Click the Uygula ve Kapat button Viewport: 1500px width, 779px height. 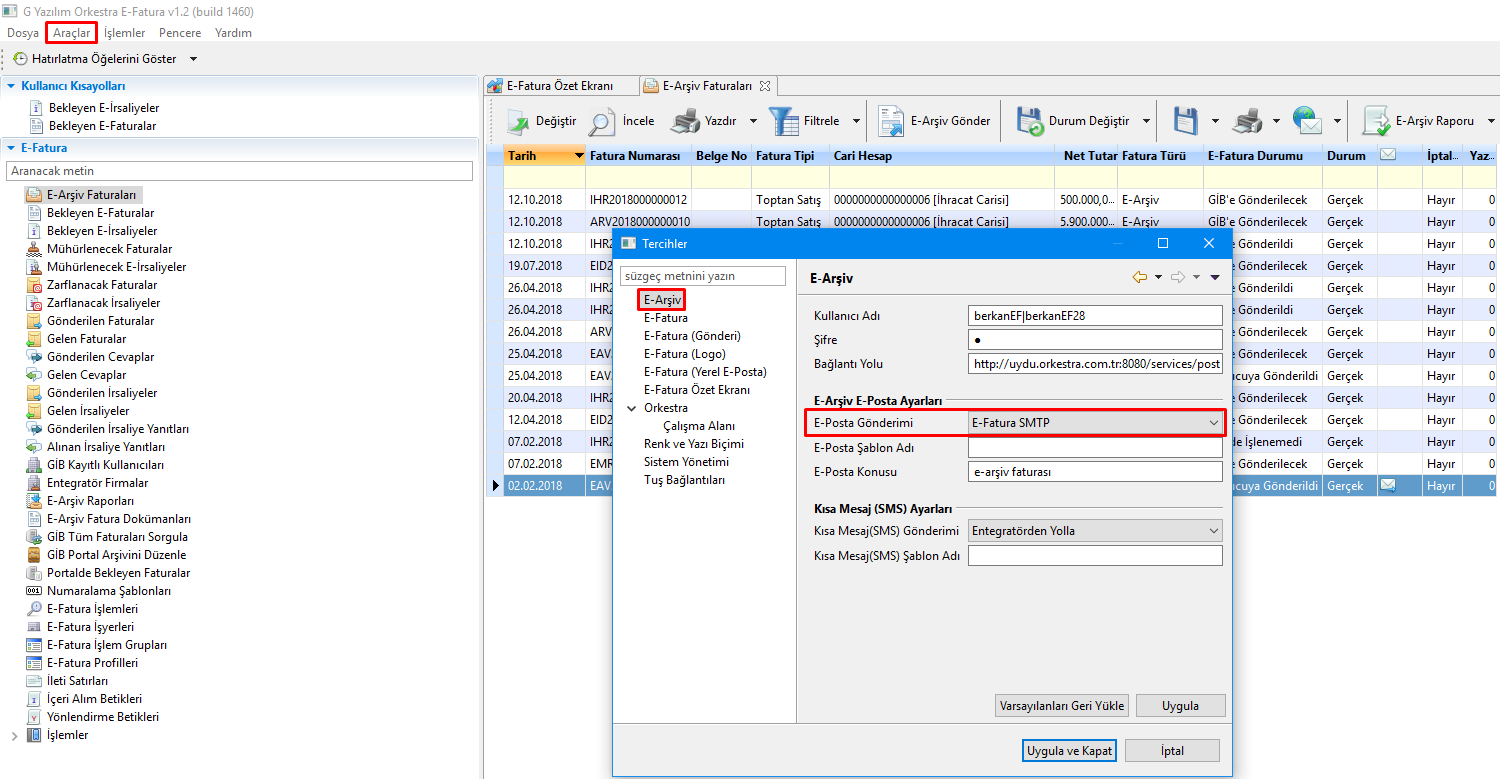coord(1069,751)
